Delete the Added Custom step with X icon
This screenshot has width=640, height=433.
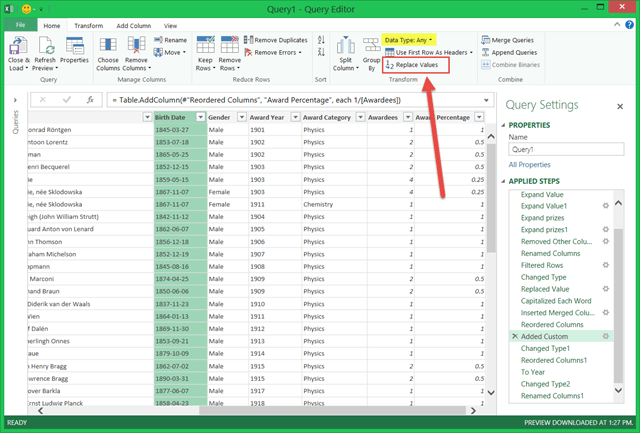[514, 338]
